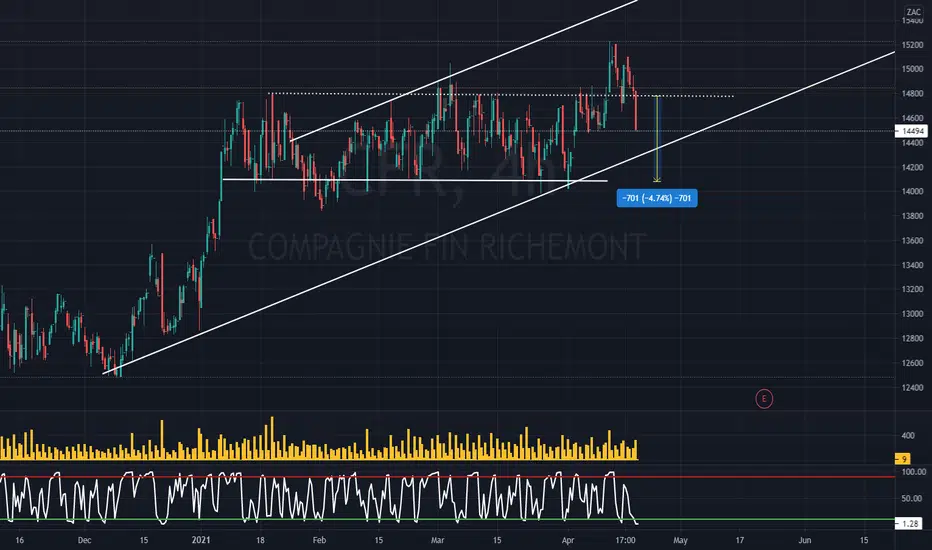Click the 13000 price axis label
Screen dimensions: 932x550
click(x=912, y=314)
